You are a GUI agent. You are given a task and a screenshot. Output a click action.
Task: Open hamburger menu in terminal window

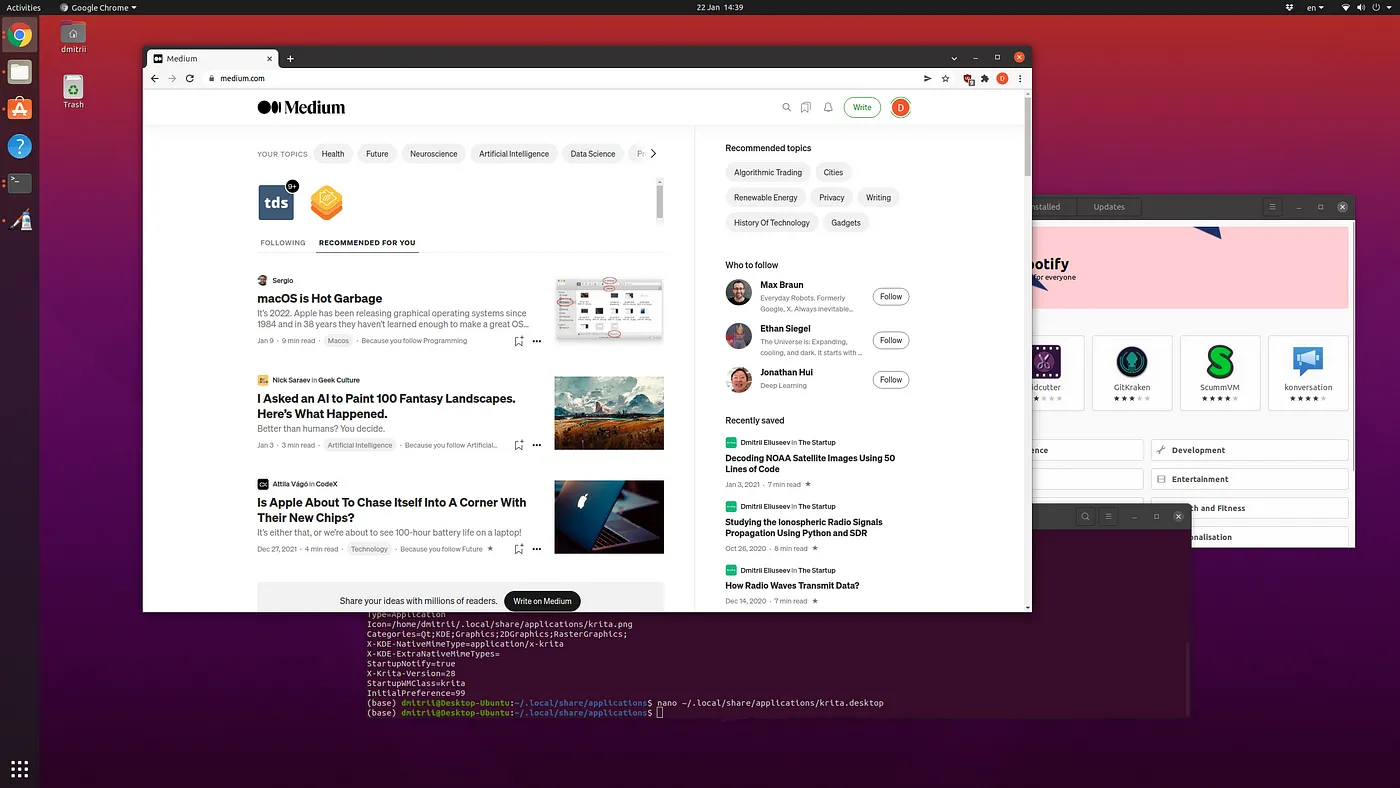pos(1109,517)
